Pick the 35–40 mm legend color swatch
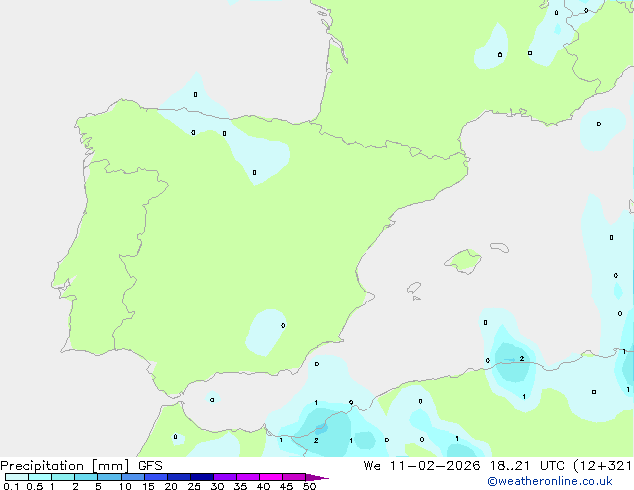The image size is (634, 490). coord(248,477)
